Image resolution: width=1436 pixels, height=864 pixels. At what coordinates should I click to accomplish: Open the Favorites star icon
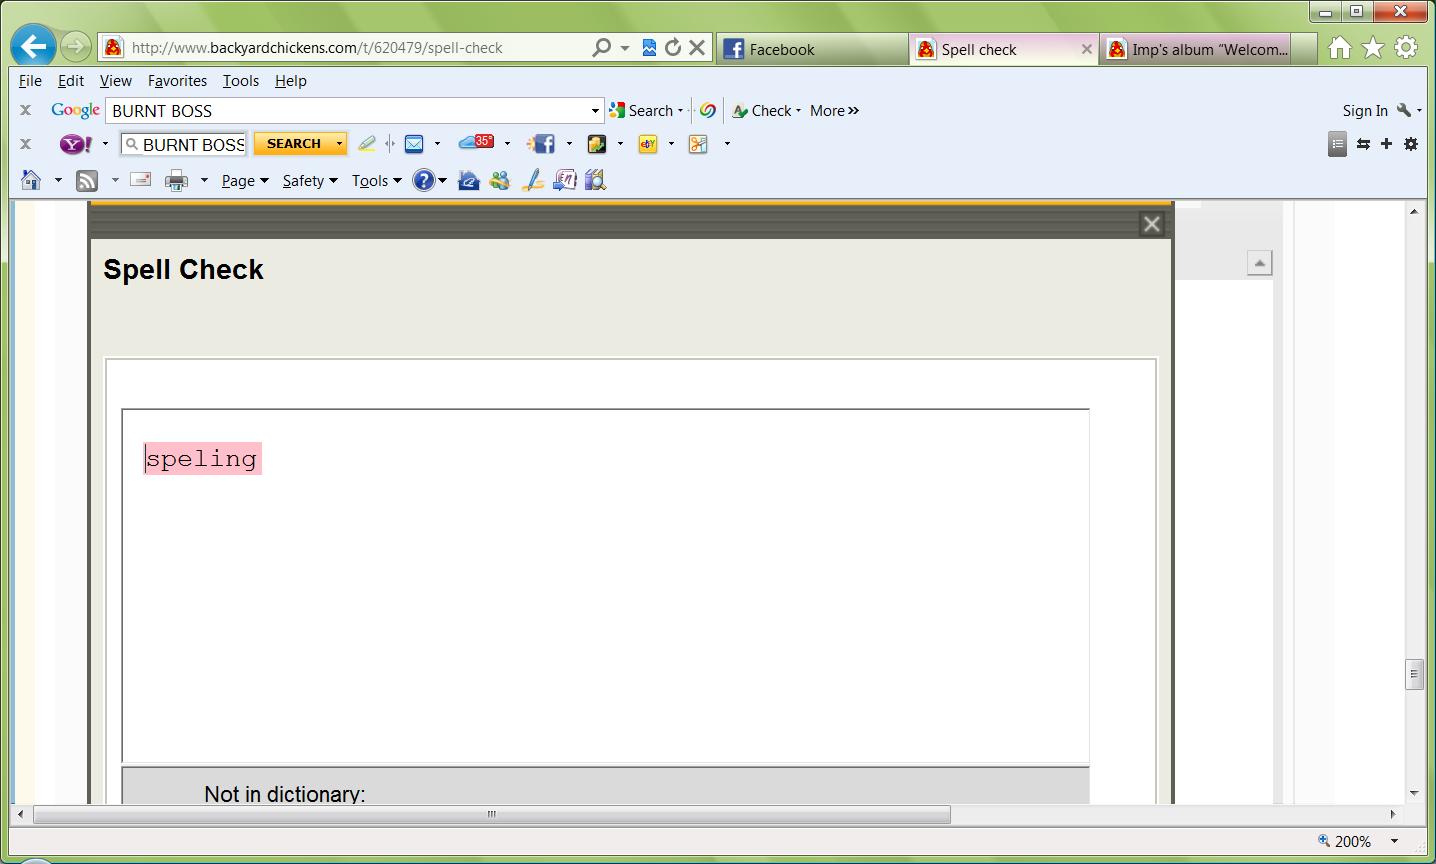[x=1373, y=47]
